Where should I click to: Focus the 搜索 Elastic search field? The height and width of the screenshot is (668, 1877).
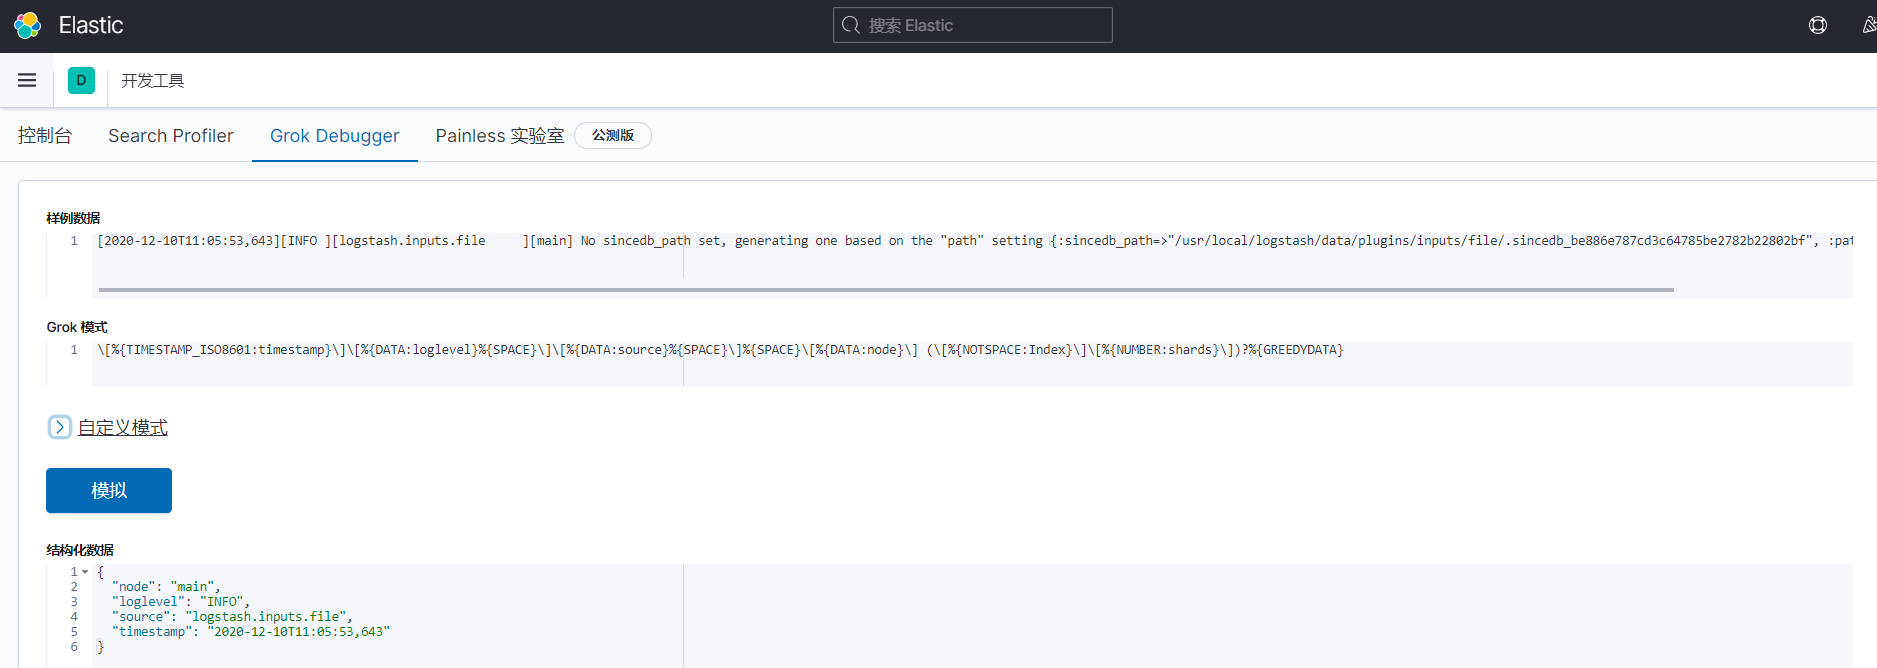972,25
